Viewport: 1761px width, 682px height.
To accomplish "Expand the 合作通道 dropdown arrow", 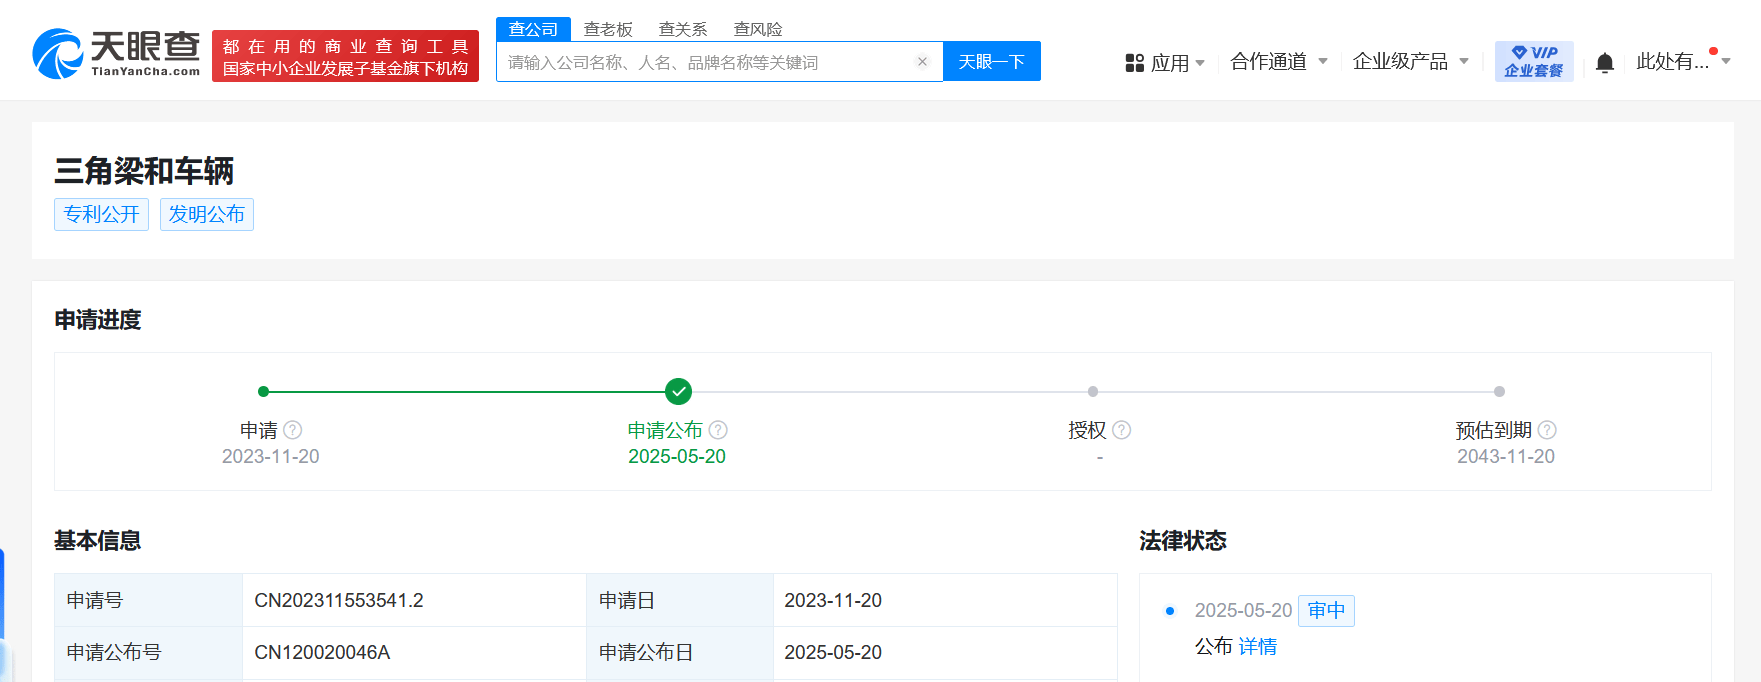I will click(x=1323, y=61).
